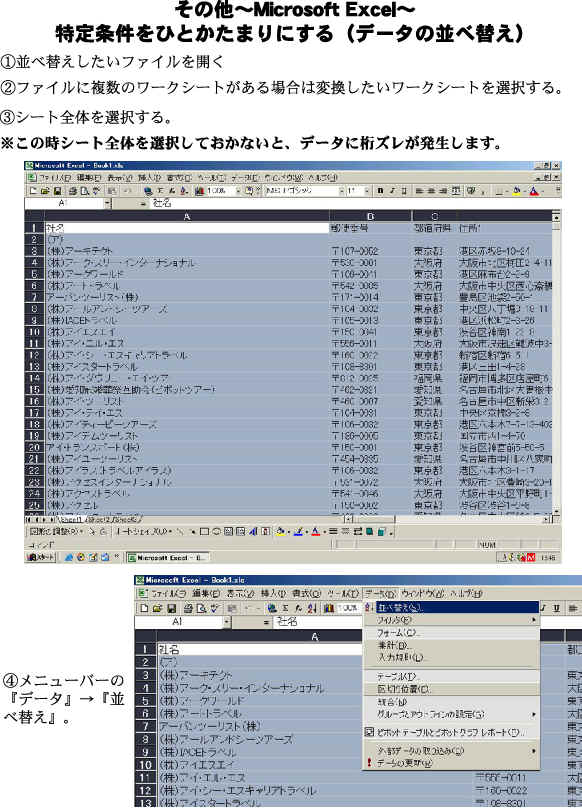Screen dimensions: 582x808
Task: Click Internet Explorer icon in quick launch
Action: tap(69, 558)
